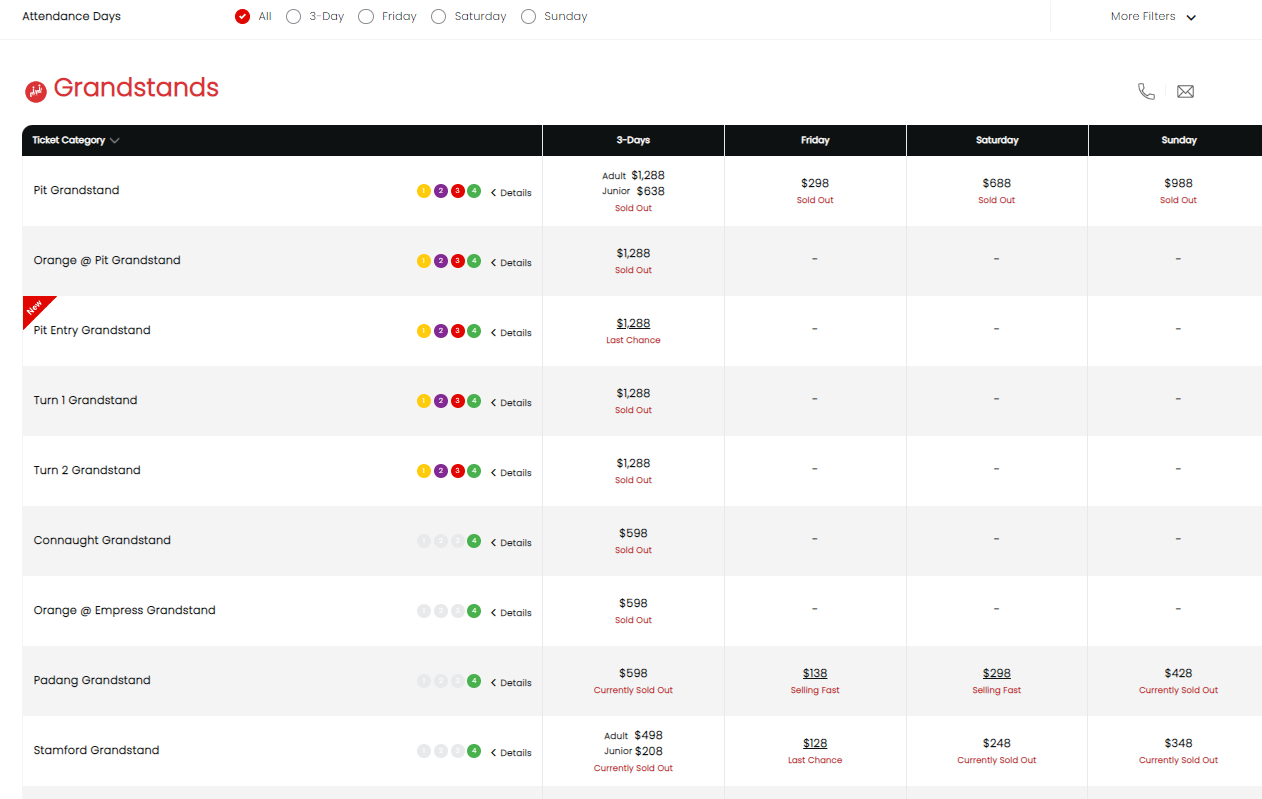Open the $138 Padang Friday price link
This screenshot has height=799, width=1262.
pyautogui.click(x=815, y=673)
